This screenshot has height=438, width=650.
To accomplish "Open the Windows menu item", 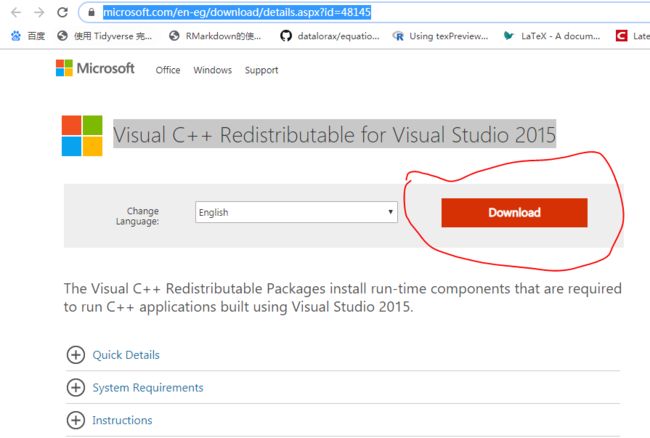I will point(212,70).
